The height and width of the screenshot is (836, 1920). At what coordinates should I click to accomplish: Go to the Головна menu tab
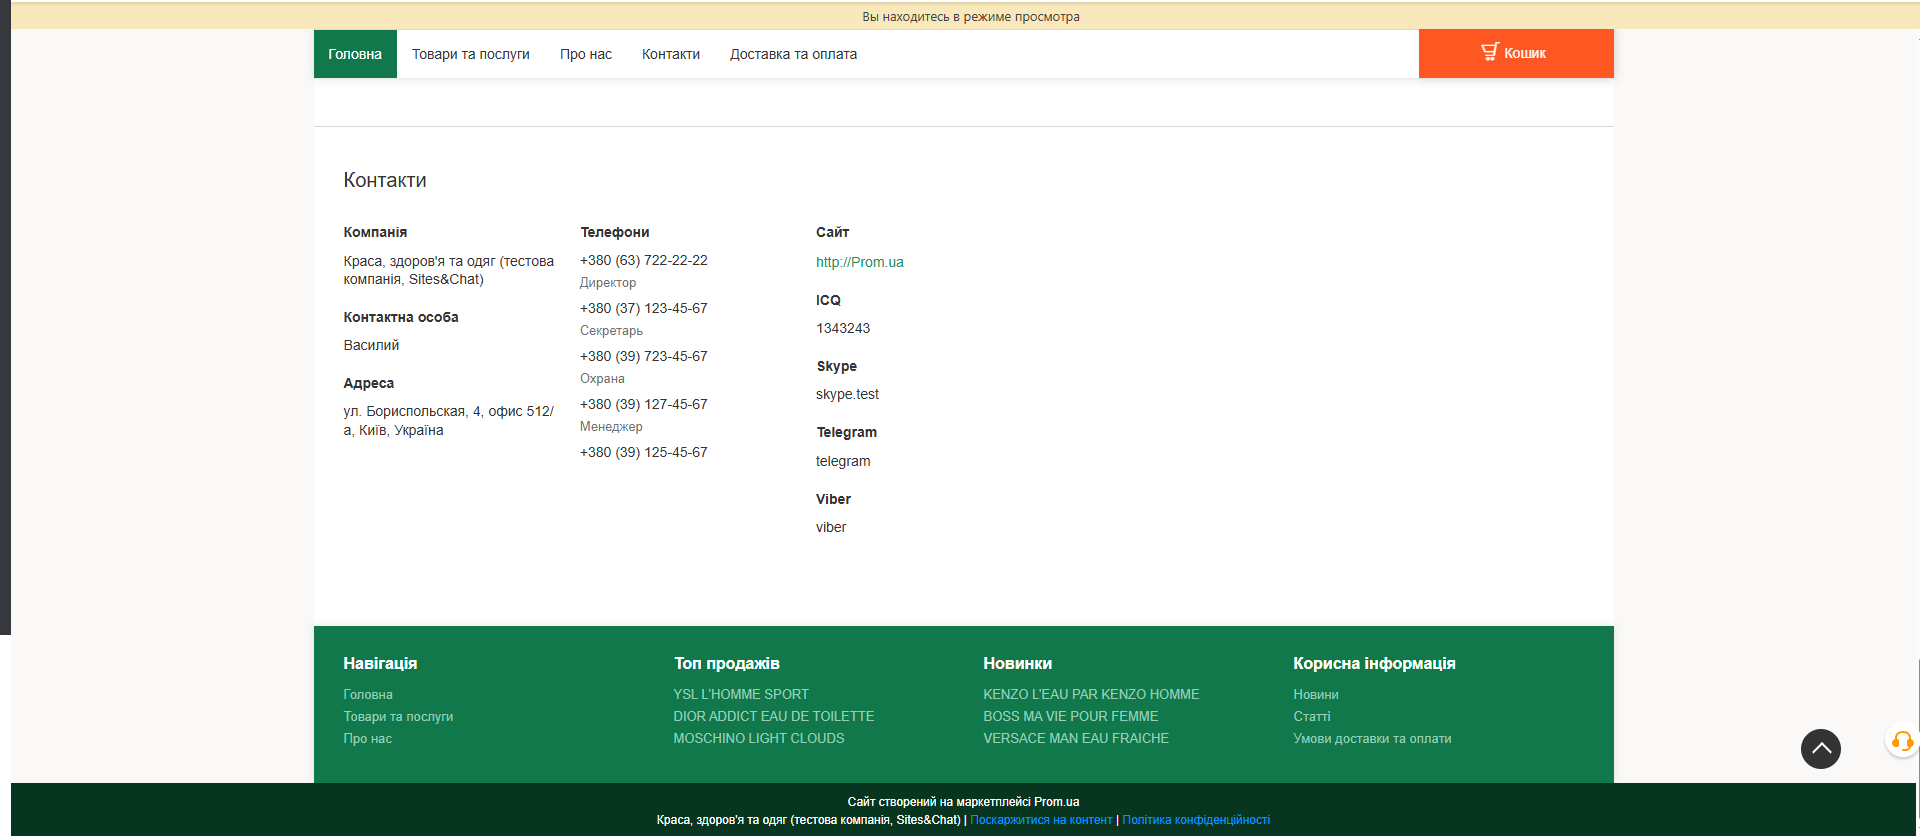[355, 54]
